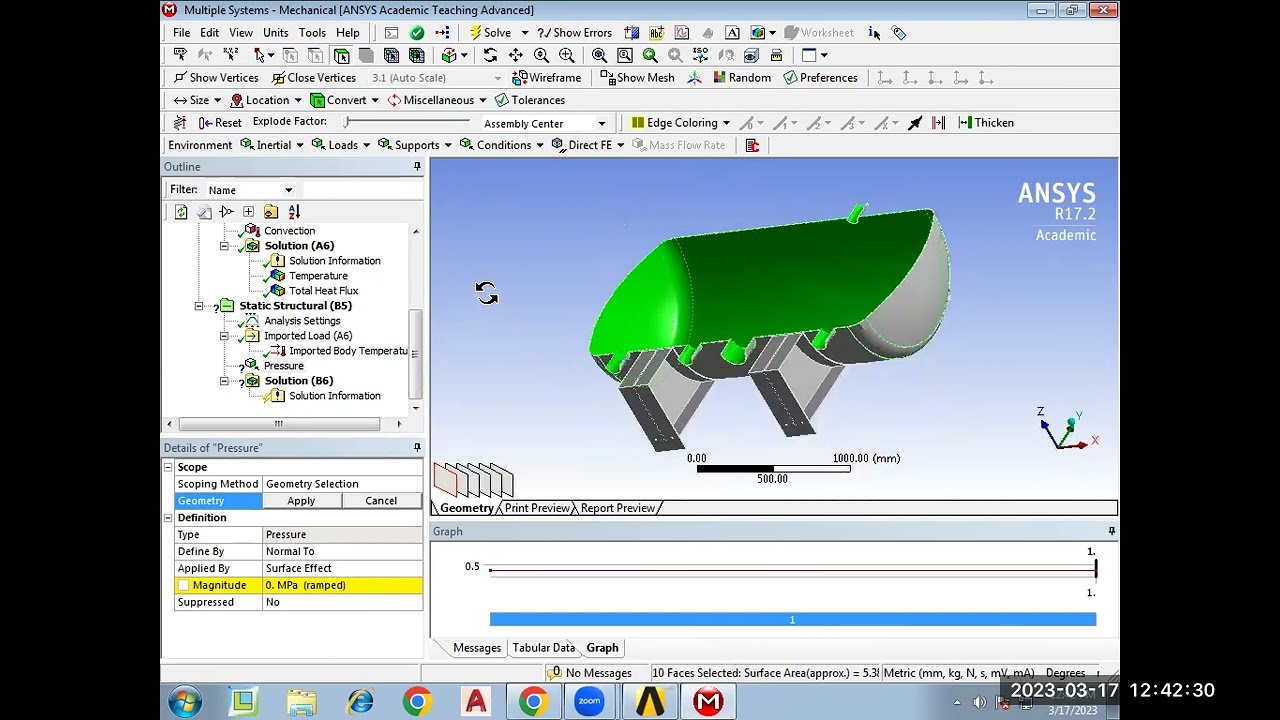Click the Refresh tree icon in Outline
The height and width of the screenshot is (720, 1280).
pos(181,212)
